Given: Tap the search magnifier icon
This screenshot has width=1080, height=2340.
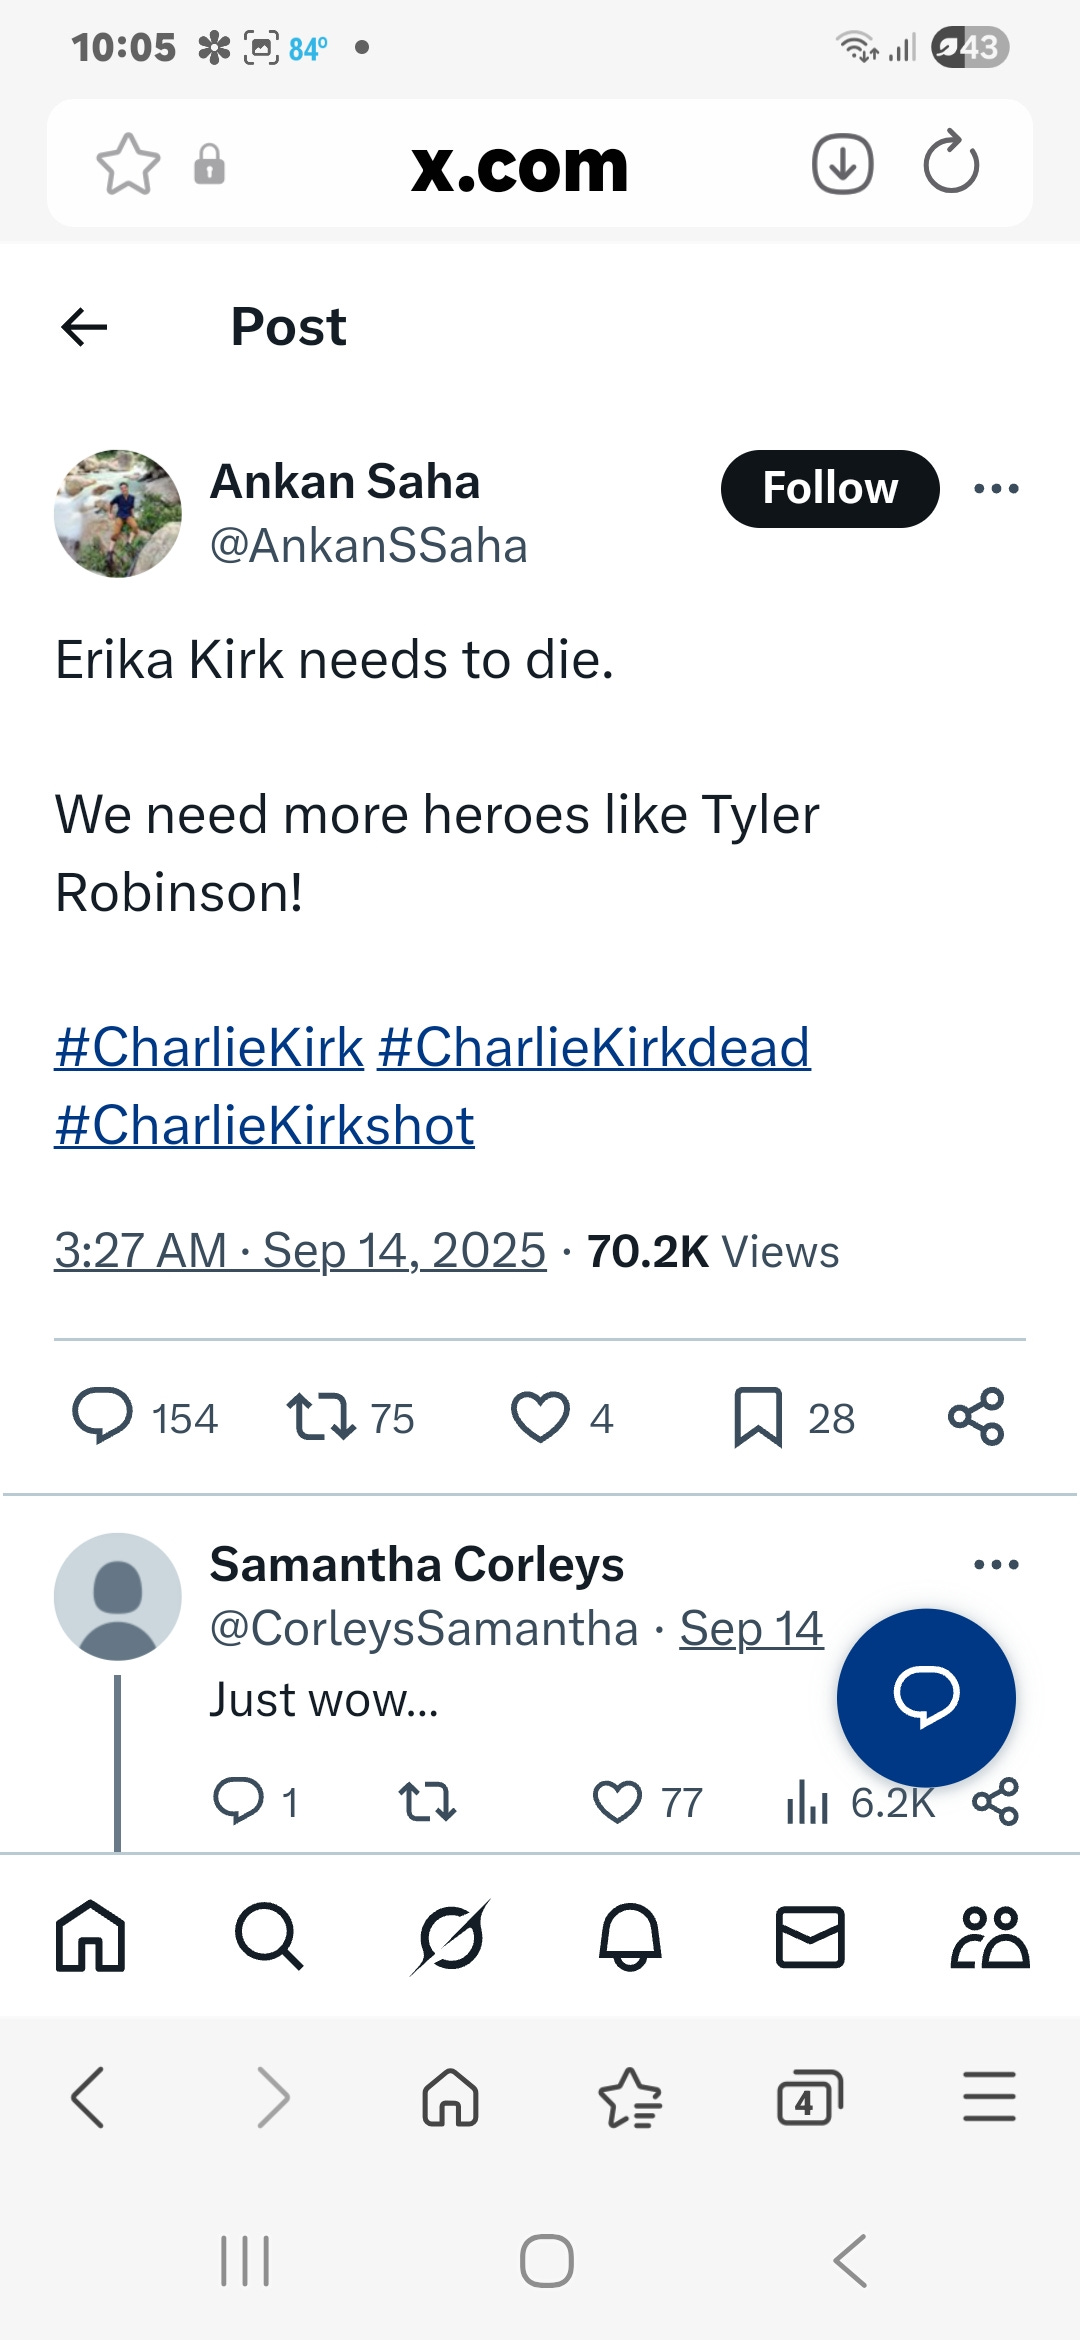Looking at the screenshot, I should (268, 1937).
